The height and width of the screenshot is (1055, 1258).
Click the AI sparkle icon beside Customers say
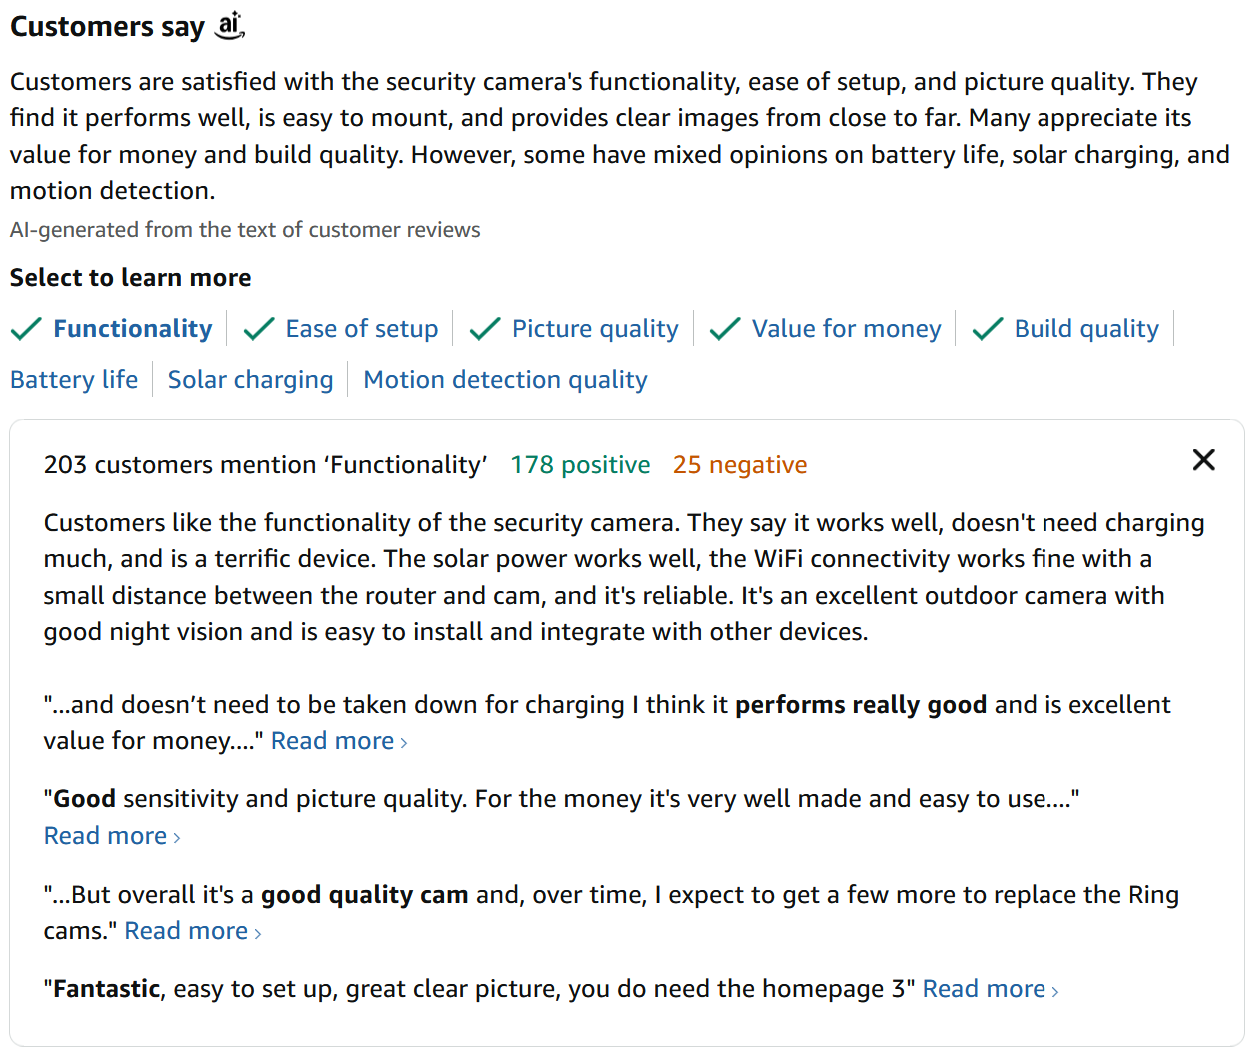pos(230,25)
